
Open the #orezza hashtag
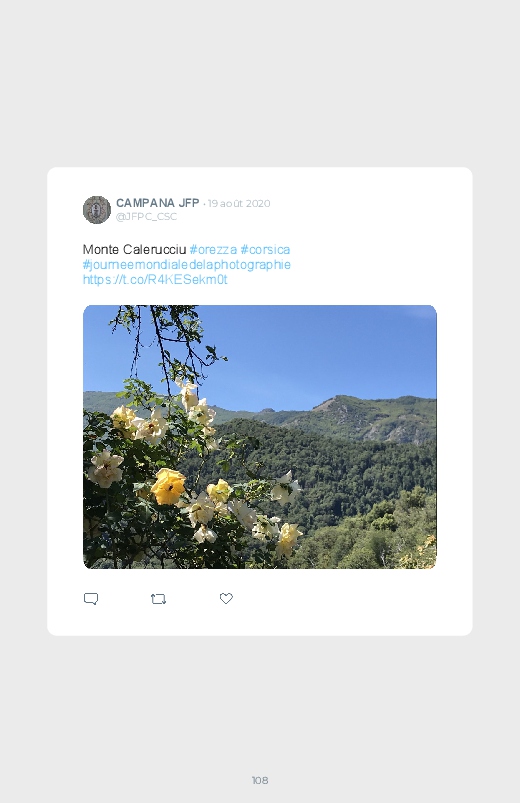click(x=213, y=249)
